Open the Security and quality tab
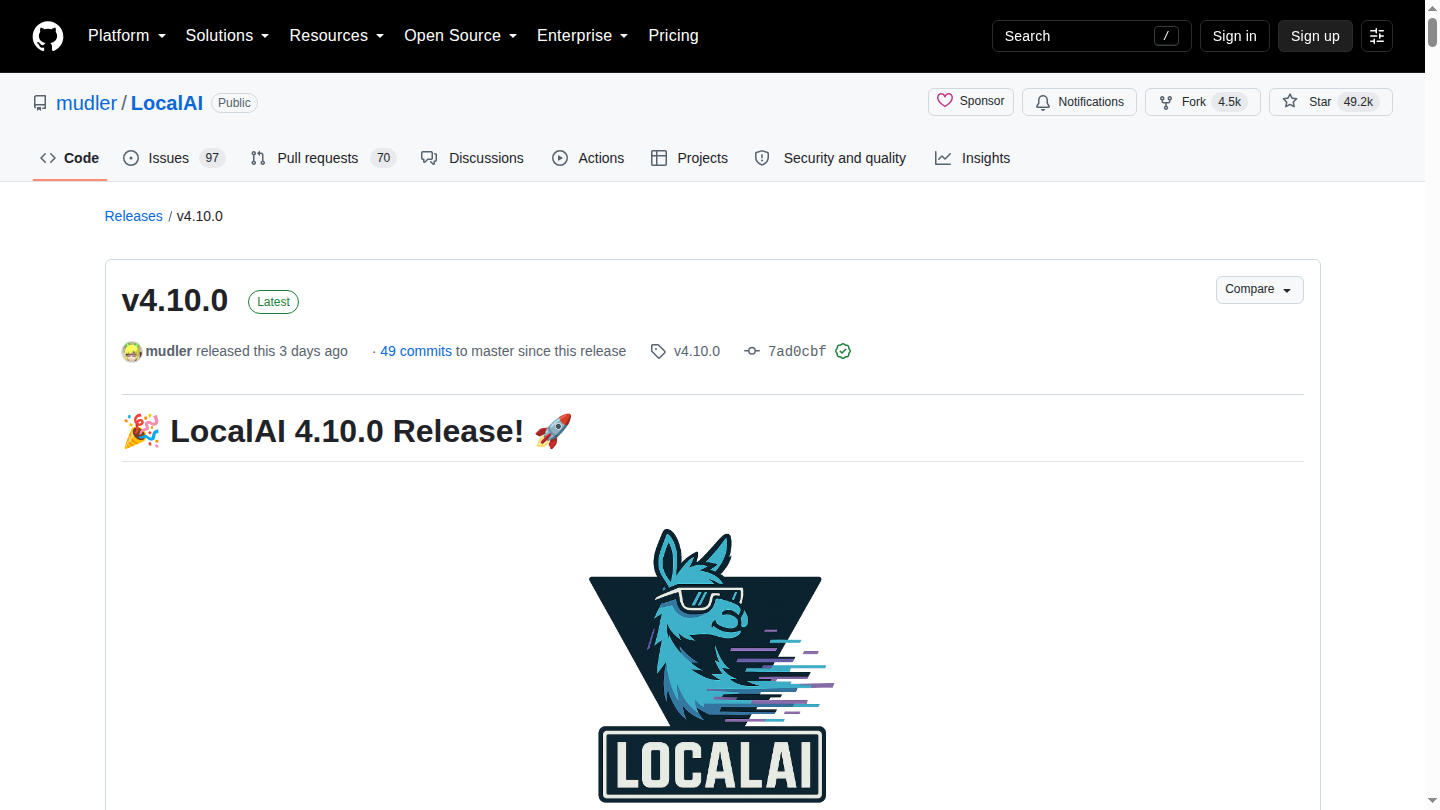The height and width of the screenshot is (810, 1440). coord(830,158)
